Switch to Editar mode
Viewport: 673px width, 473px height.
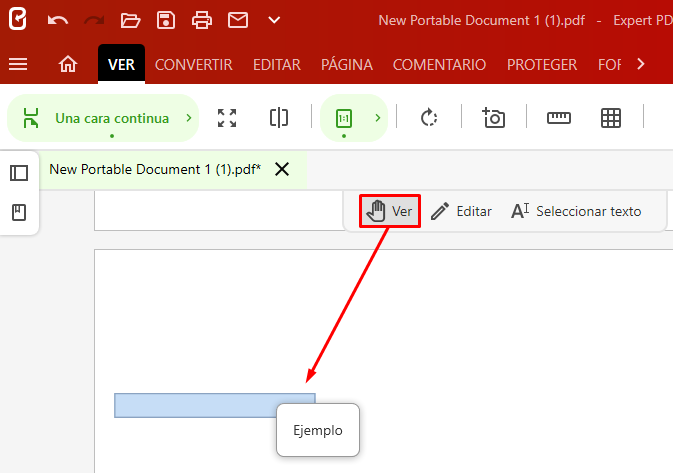pyautogui.click(x=461, y=211)
